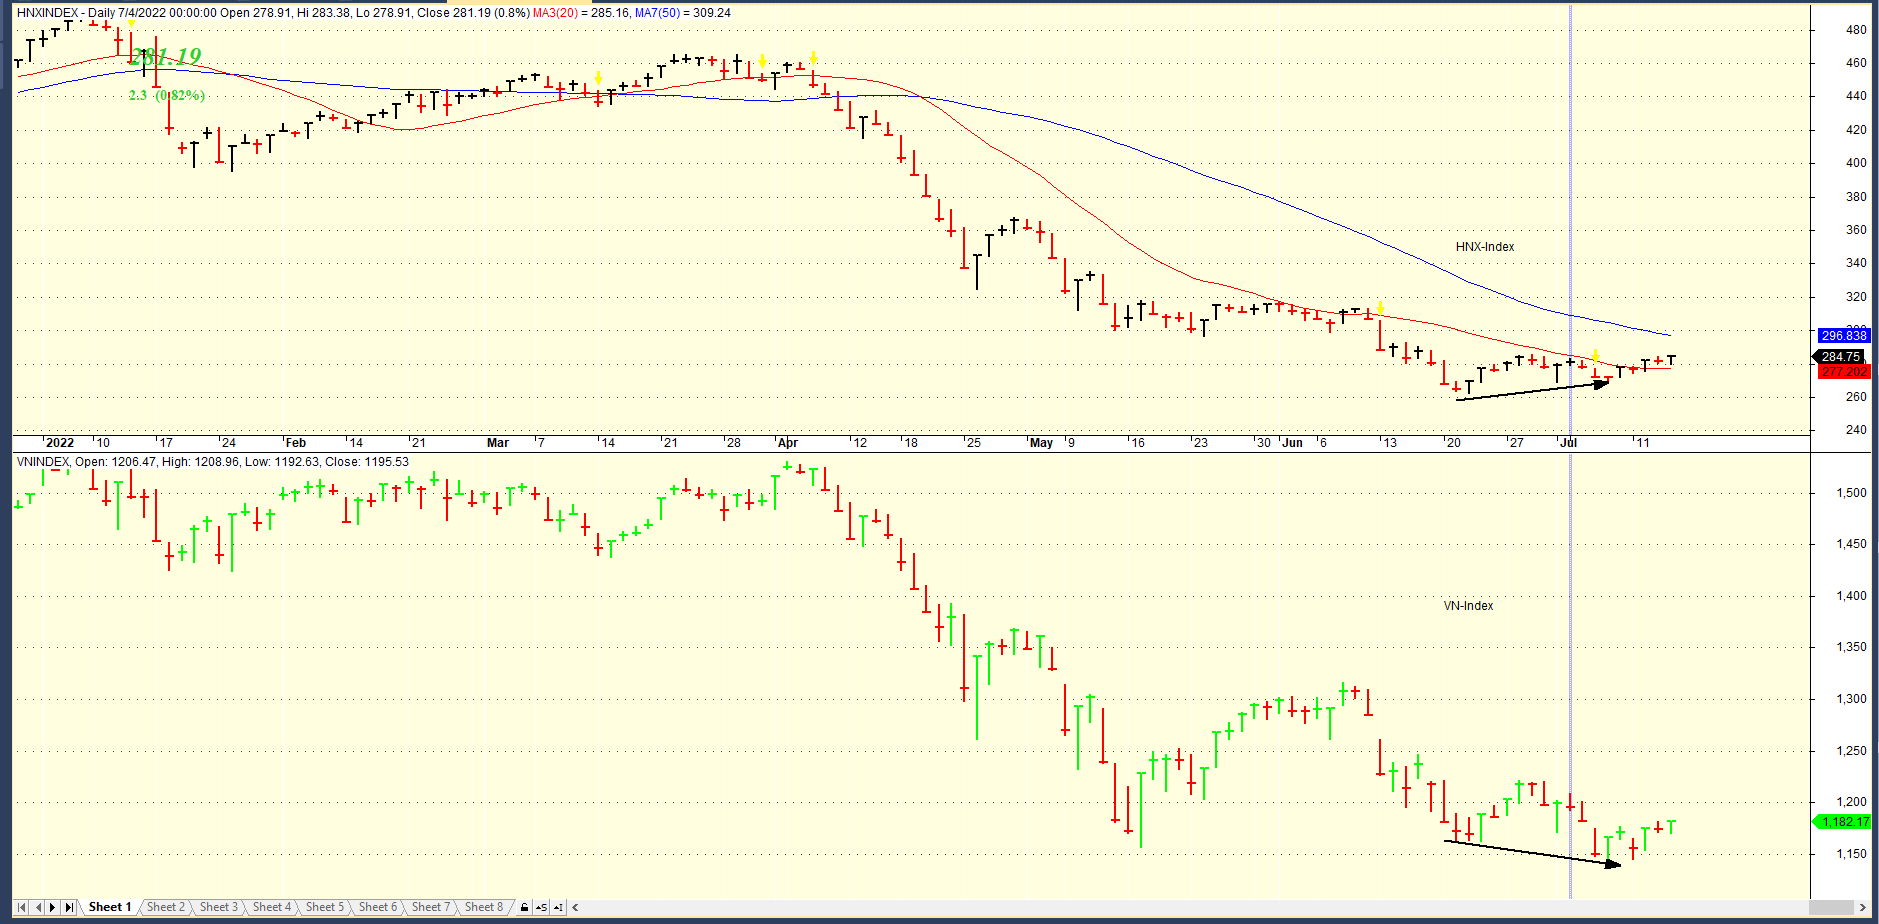Click the VN-Index text label in lower pane
The width and height of the screenshot is (1879, 924).
pyautogui.click(x=1468, y=606)
